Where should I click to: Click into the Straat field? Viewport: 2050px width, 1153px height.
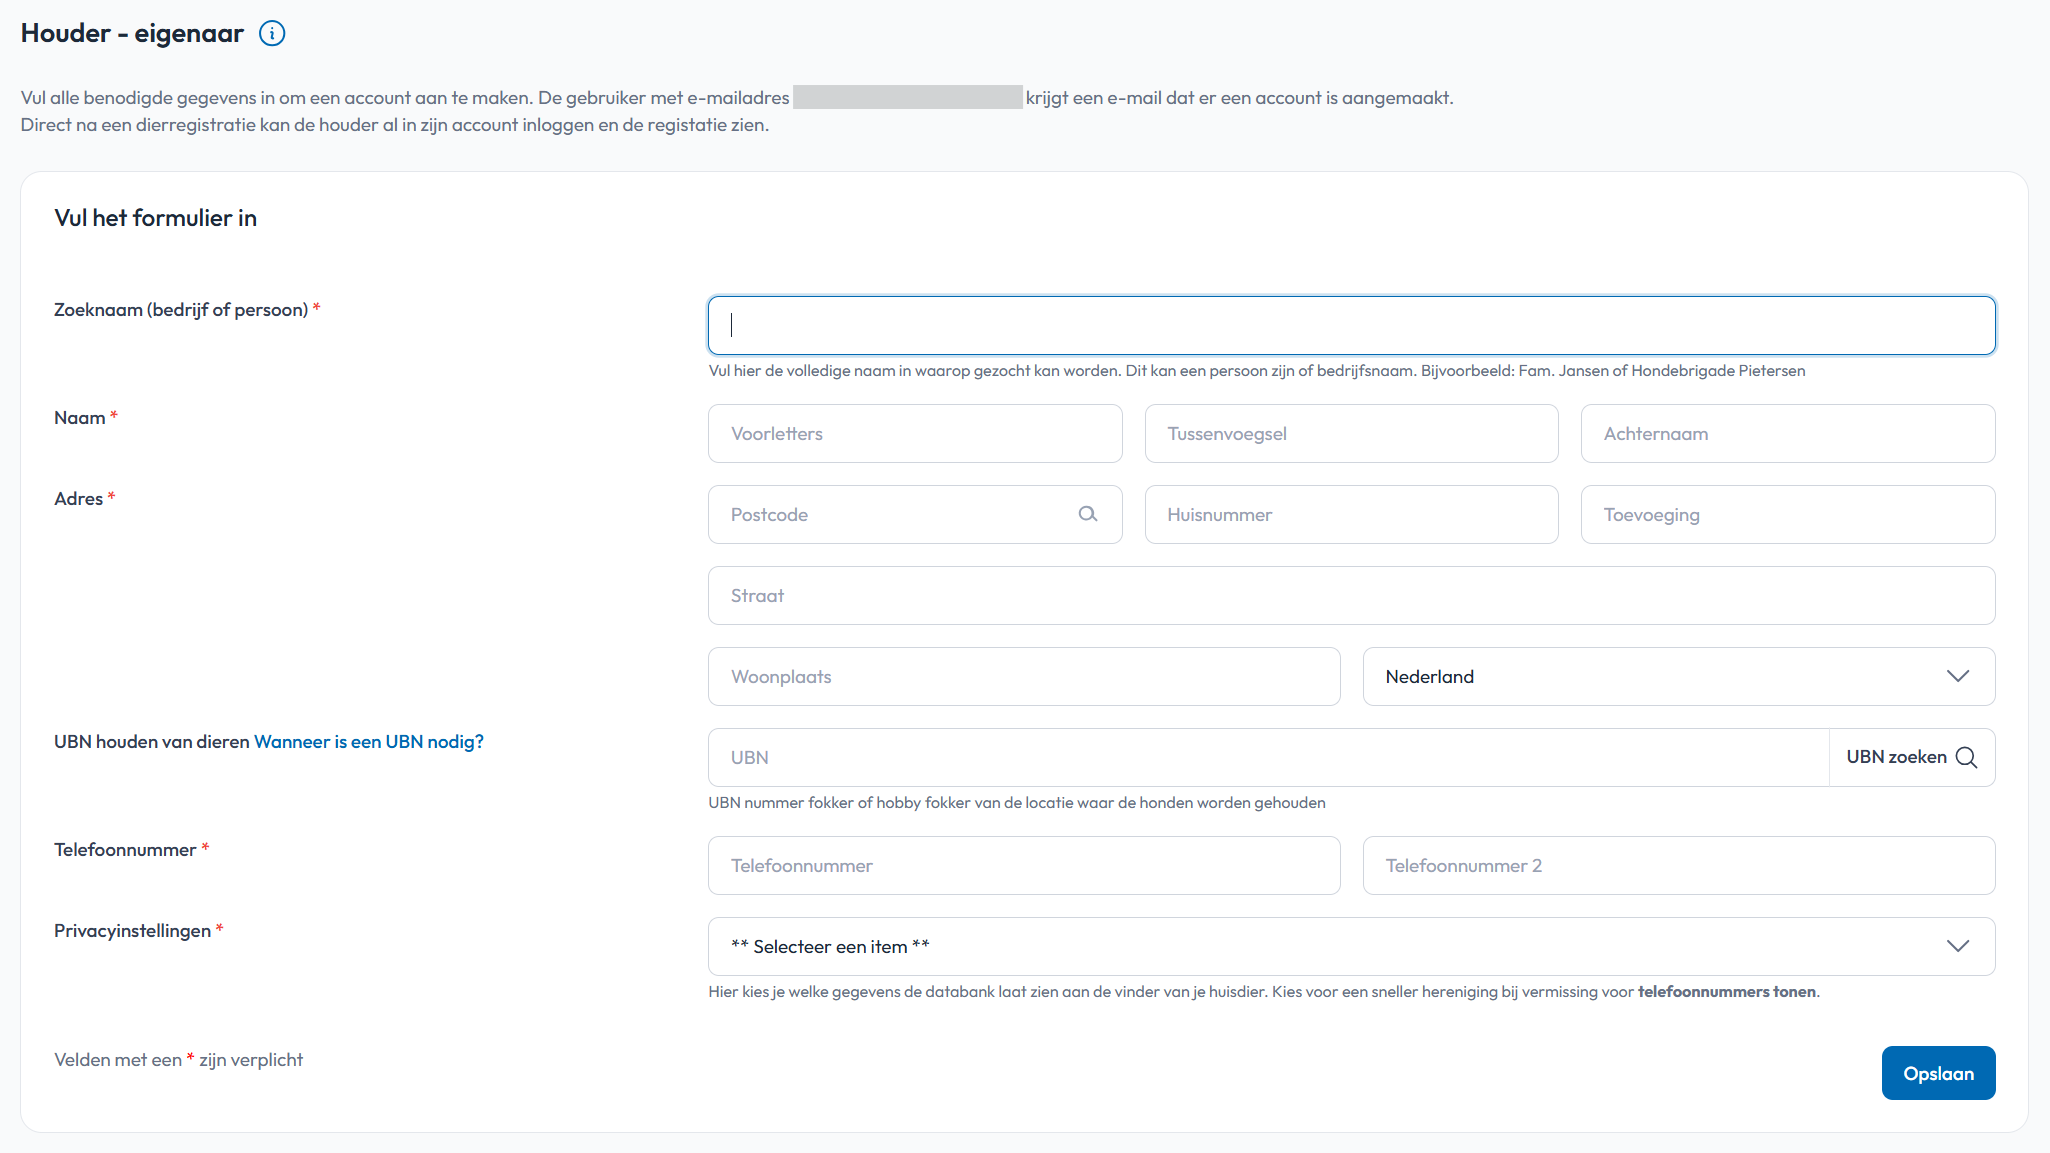(x=1352, y=595)
